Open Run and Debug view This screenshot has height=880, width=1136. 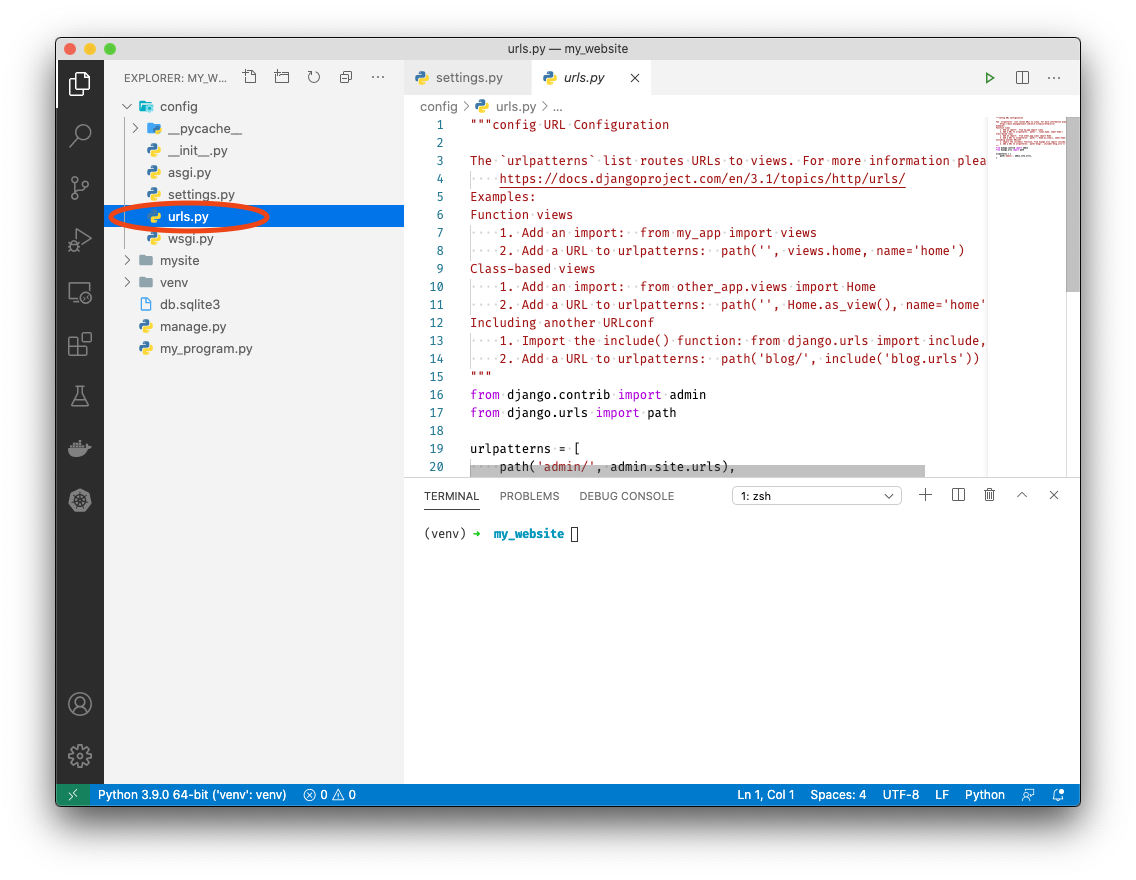coord(80,240)
